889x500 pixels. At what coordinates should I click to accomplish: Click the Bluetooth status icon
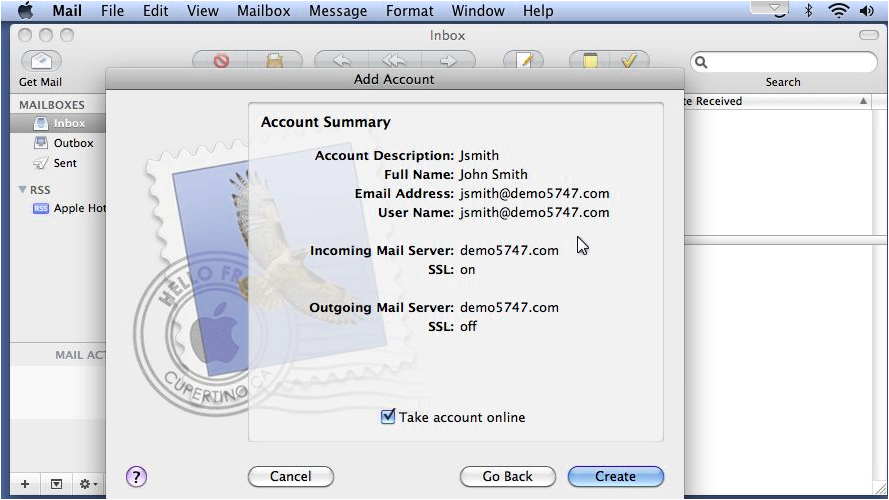tap(809, 10)
